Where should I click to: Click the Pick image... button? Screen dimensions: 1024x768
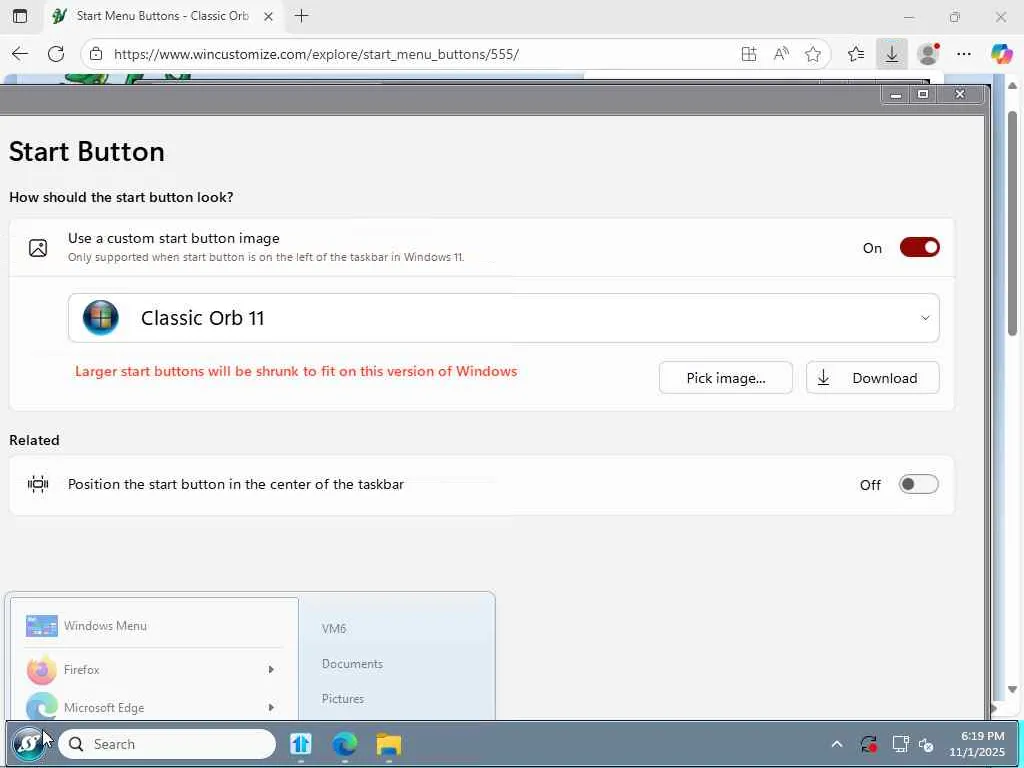tap(726, 378)
